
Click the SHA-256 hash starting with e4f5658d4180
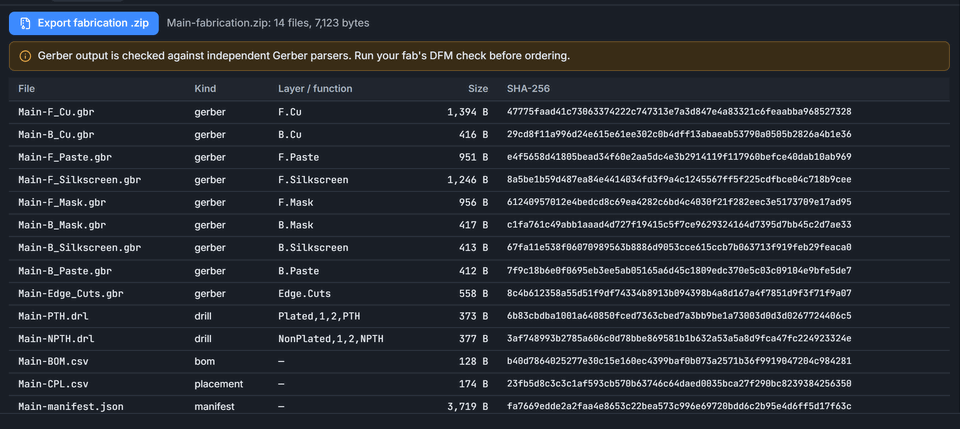(679, 157)
